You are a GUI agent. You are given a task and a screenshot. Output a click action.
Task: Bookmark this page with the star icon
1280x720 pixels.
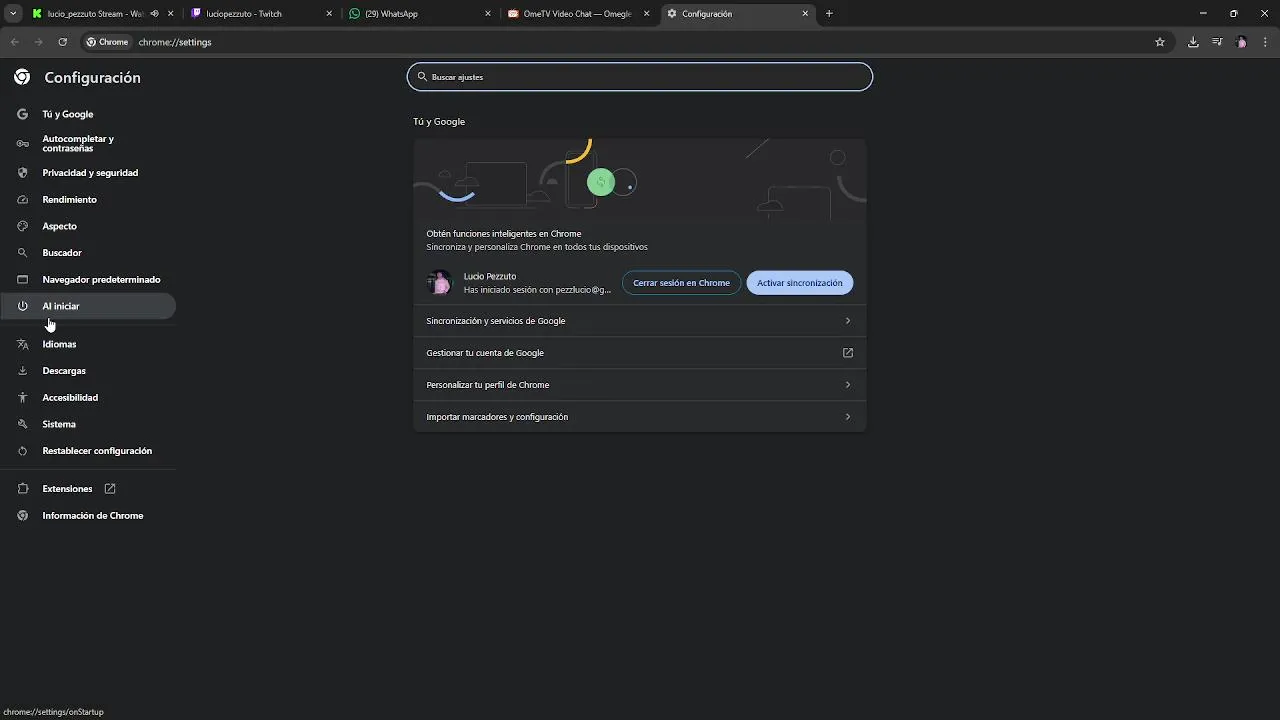(1160, 42)
